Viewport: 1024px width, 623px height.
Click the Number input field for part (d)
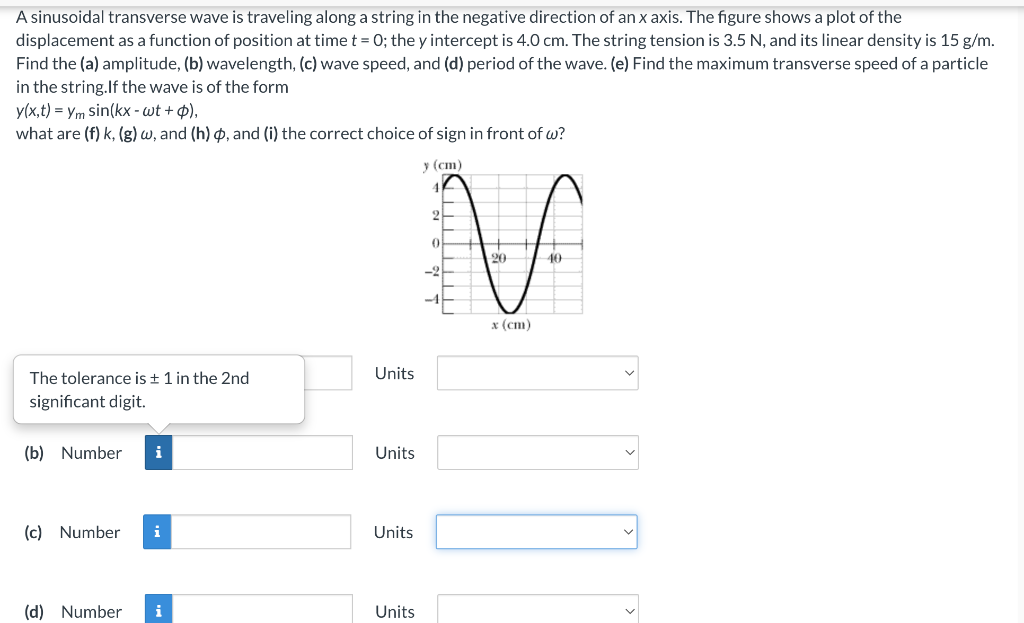[x=260, y=609]
